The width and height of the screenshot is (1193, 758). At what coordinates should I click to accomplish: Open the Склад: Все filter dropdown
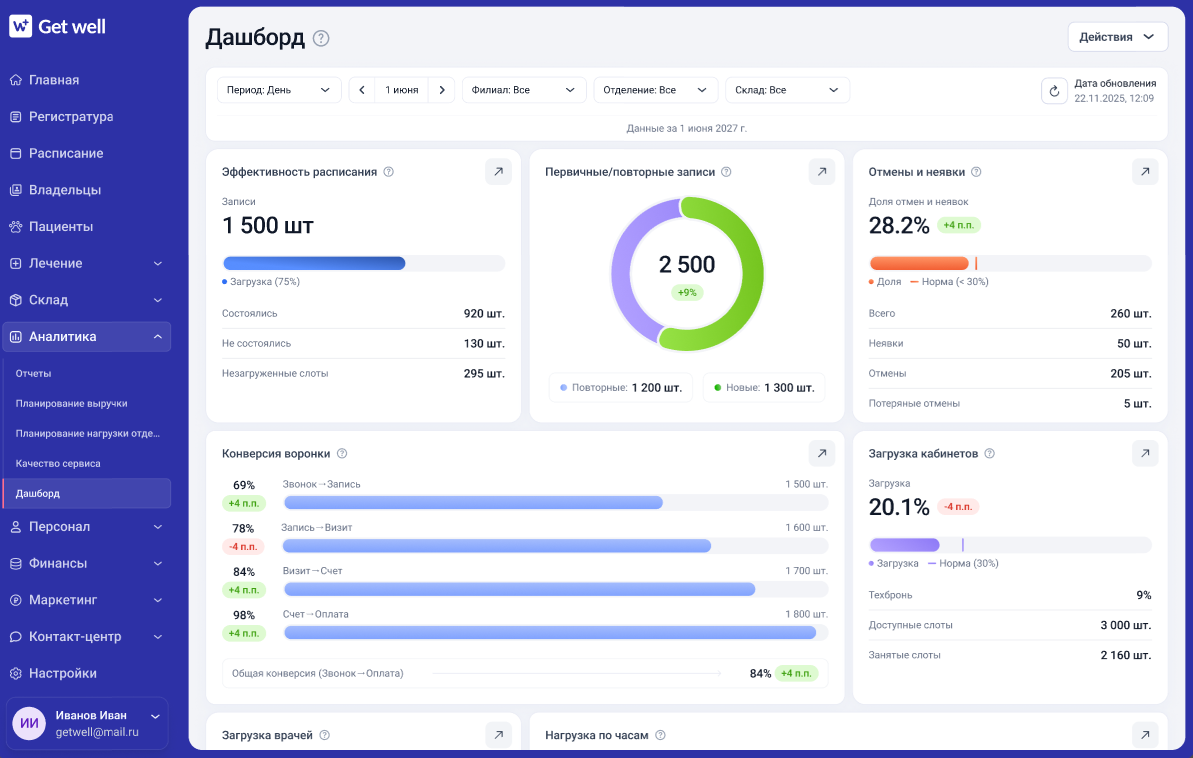787,90
